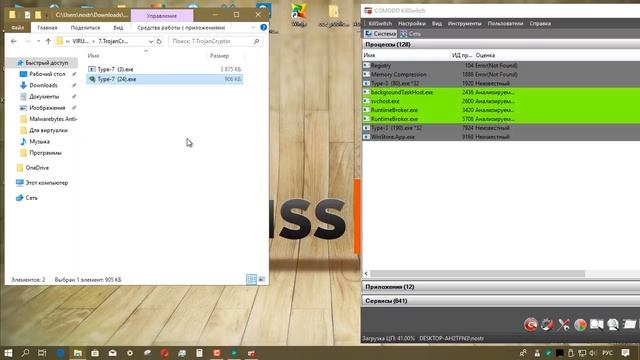Select the Memory Compression process row
The width and height of the screenshot is (640, 360).
click(501, 74)
